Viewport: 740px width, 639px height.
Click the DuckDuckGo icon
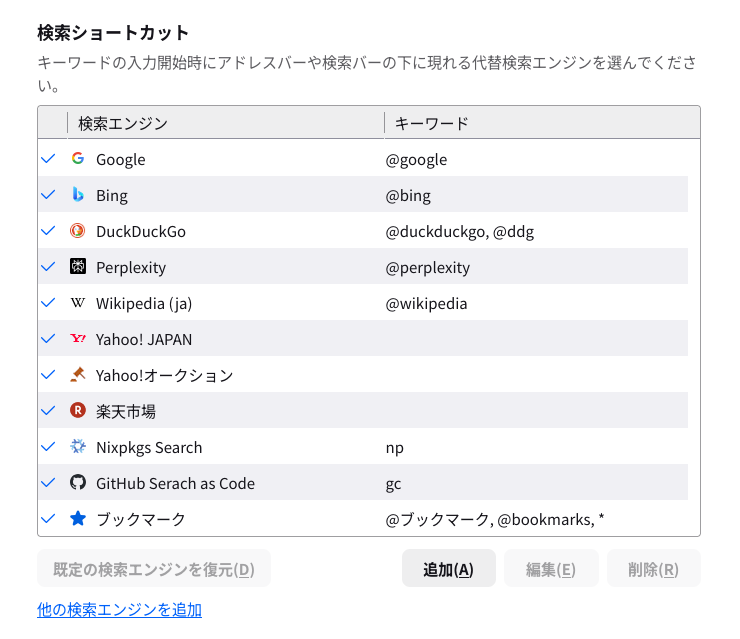click(78, 230)
